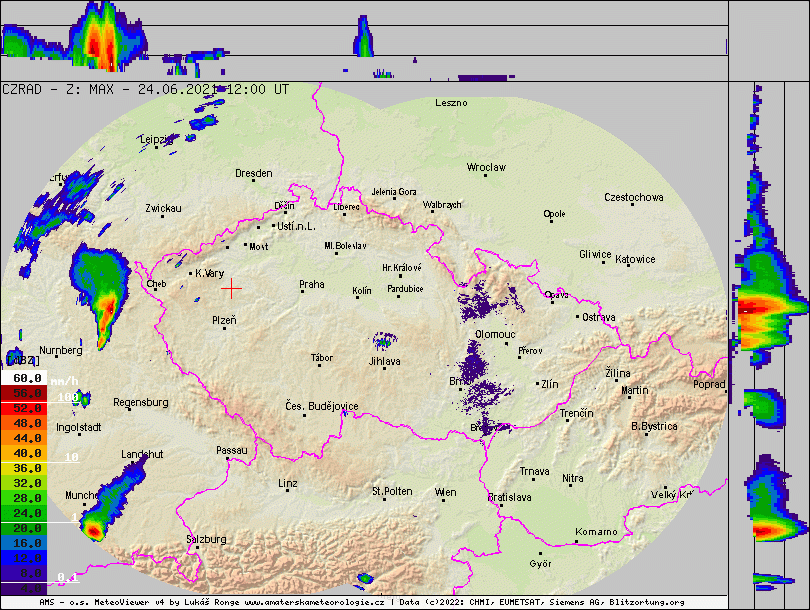This screenshot has height=610, width=810.
Task: Click the Praha city marker
Action: tap(301, 293)
